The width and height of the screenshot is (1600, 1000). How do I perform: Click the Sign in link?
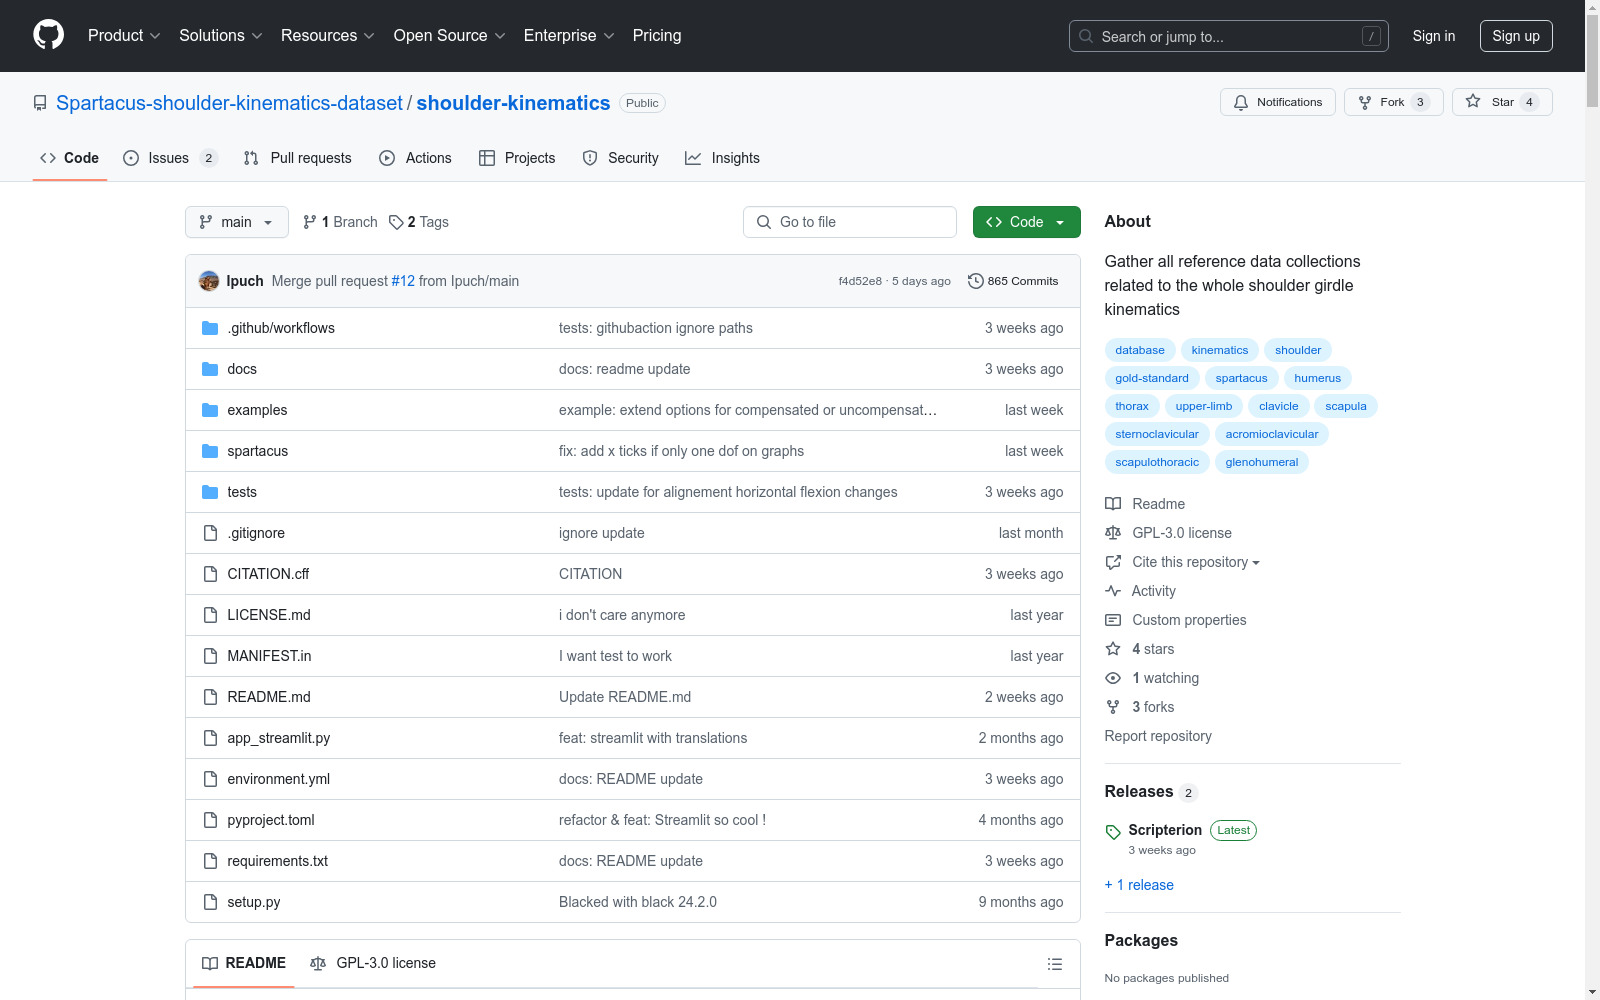[x=1434, y=36]
